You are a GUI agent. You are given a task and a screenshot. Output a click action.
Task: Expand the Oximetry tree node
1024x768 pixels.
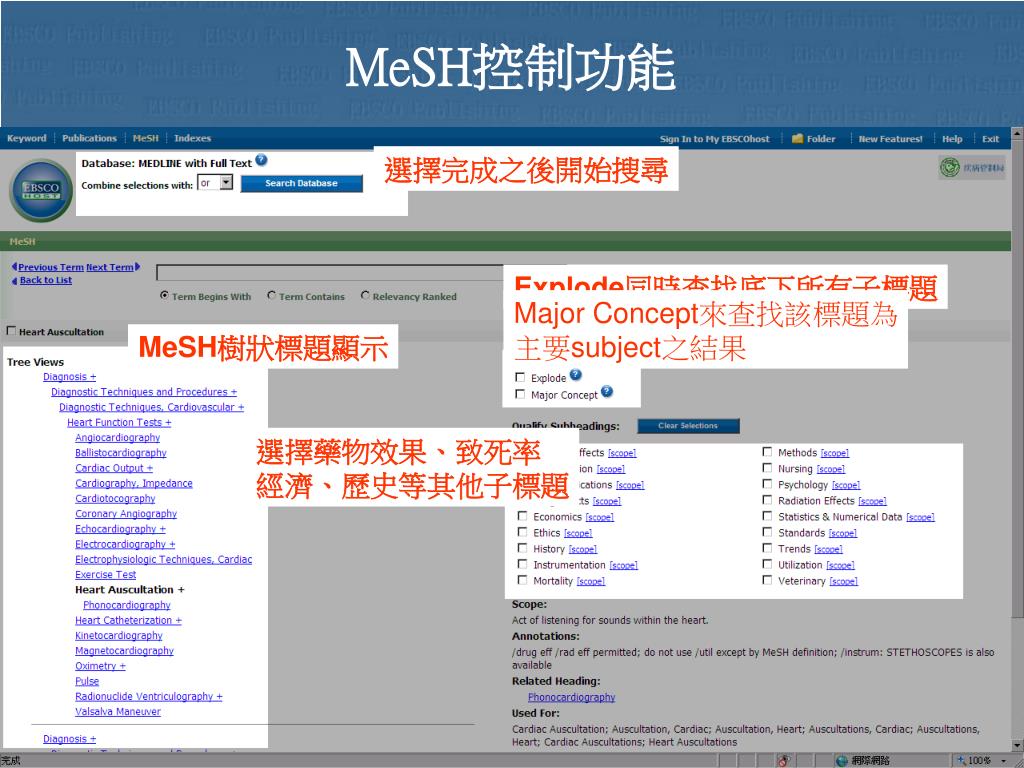[100, 666]
